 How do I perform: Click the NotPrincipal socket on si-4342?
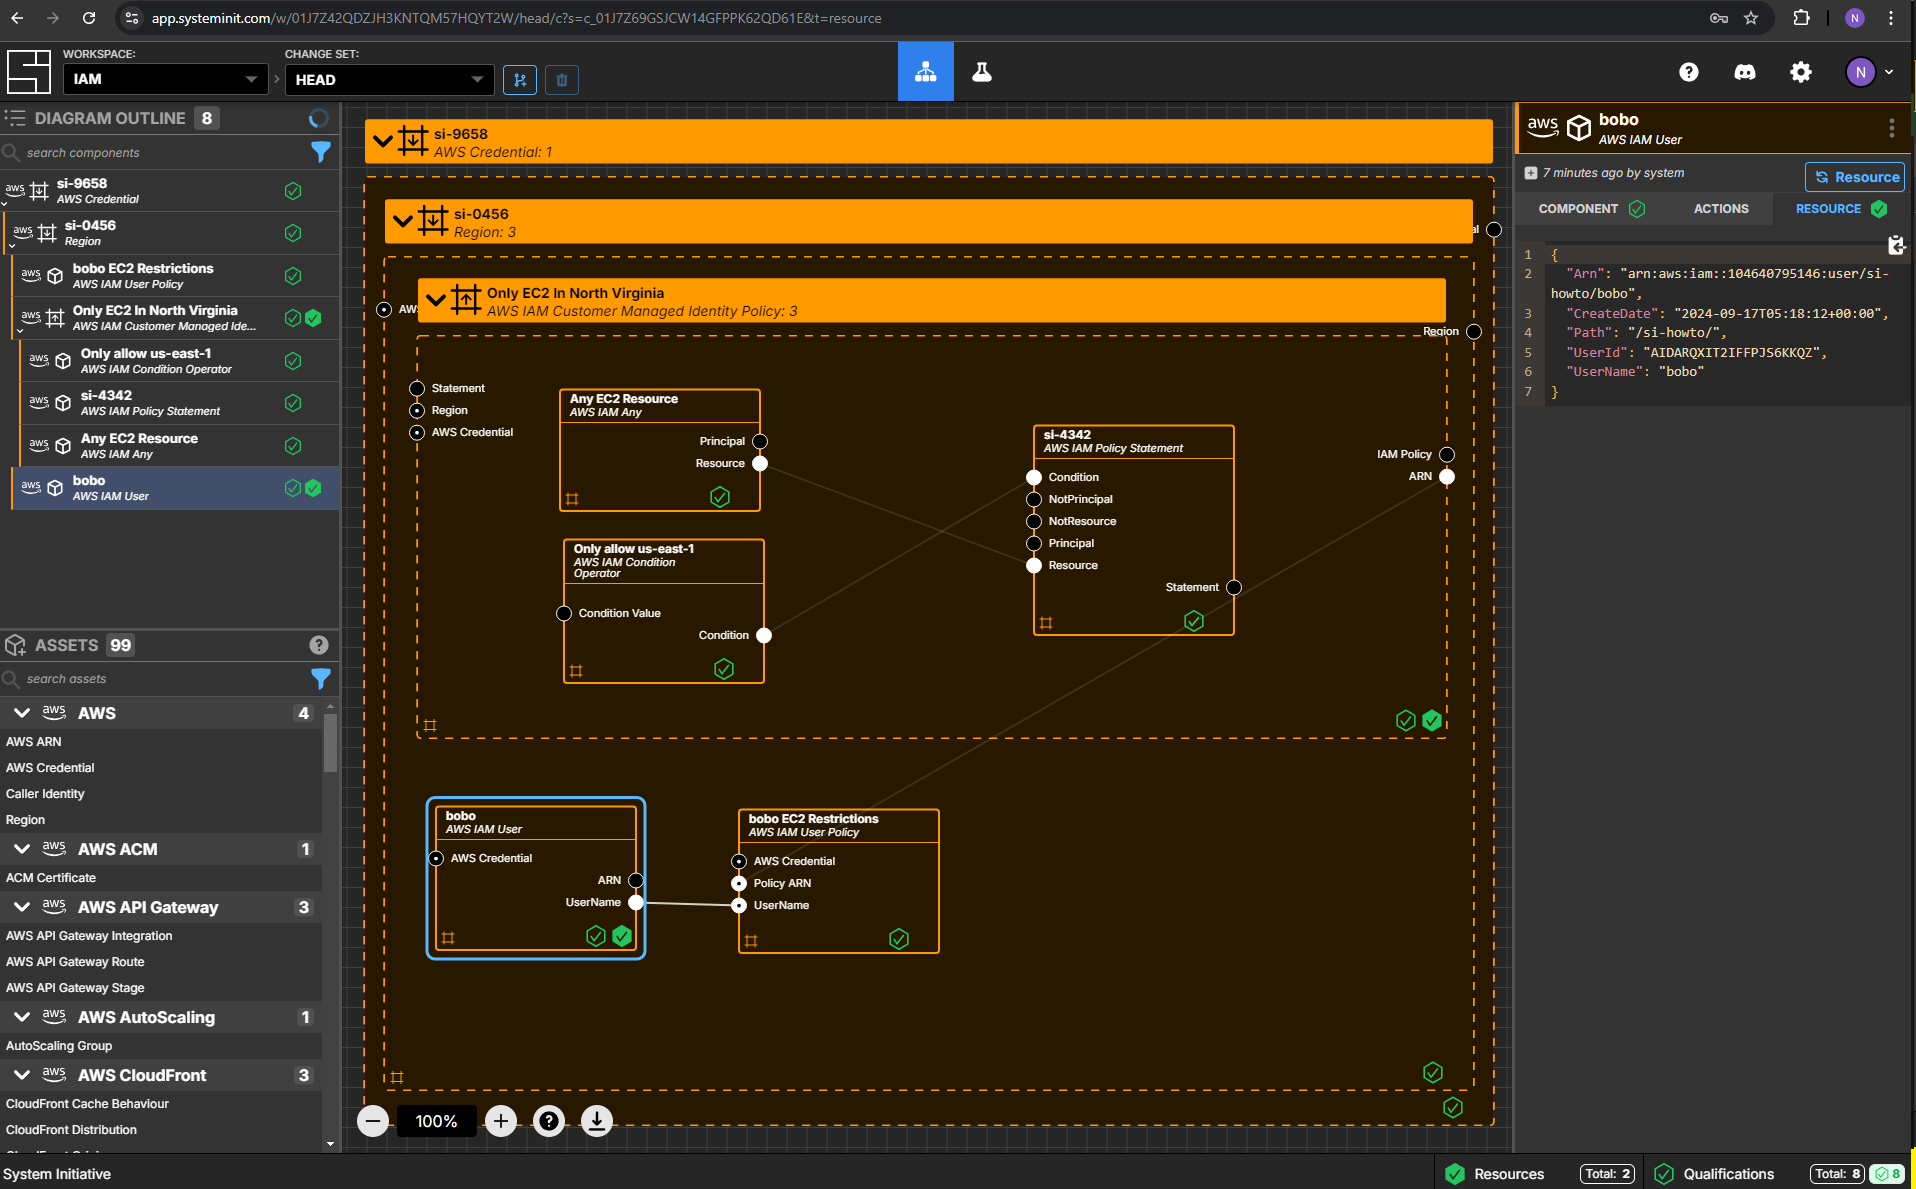point(1034,499)
